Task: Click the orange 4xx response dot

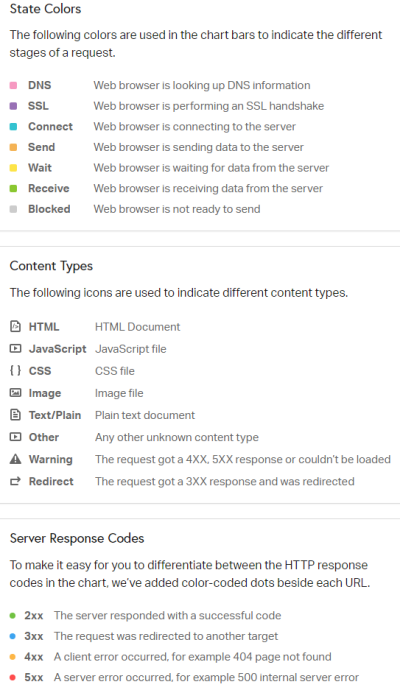Action: (13, 657)
